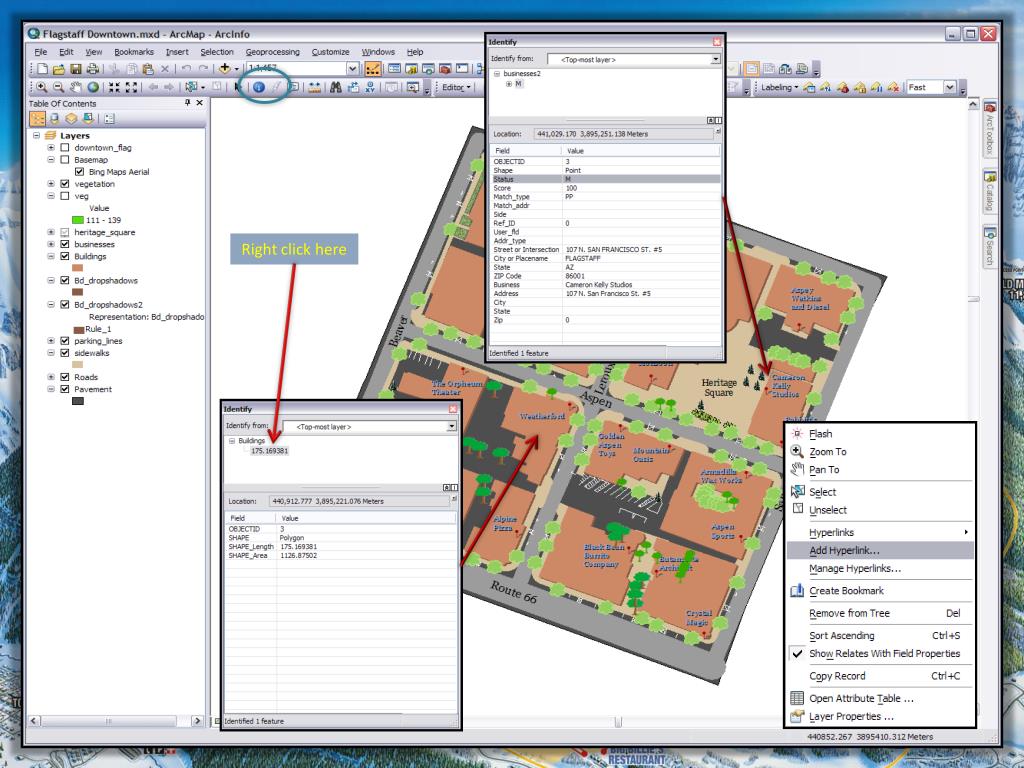Image resolution: width=1024 pixels, height=768 pixels.
Task: Click the Fixed Zoom Out arrows icon
Action: point(131,87)
